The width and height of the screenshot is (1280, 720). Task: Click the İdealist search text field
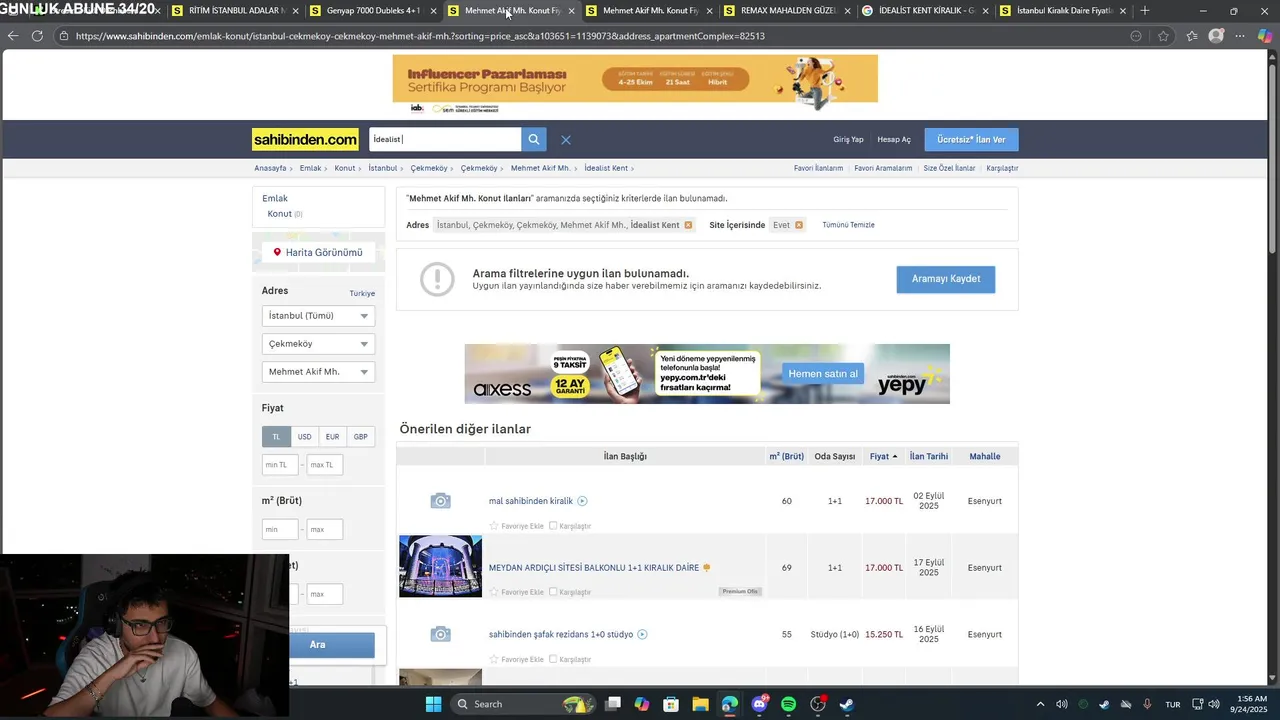click(x=445, y=140)
